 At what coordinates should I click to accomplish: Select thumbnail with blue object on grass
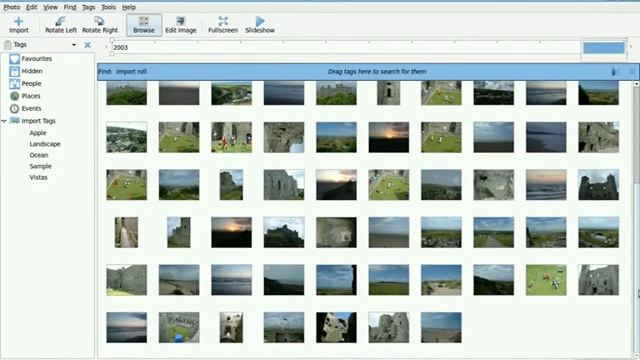click(179, 328)
